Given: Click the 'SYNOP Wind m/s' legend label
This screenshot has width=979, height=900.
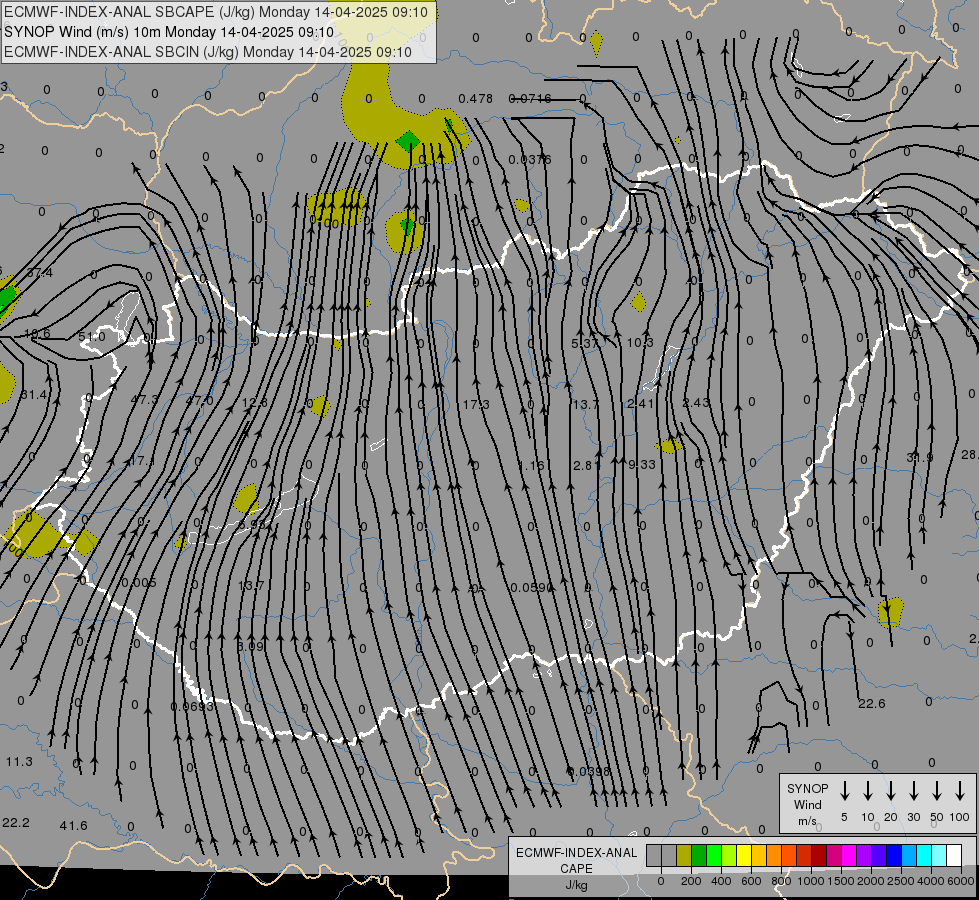Looking at the screenshot, I should (x=807, y=804).
